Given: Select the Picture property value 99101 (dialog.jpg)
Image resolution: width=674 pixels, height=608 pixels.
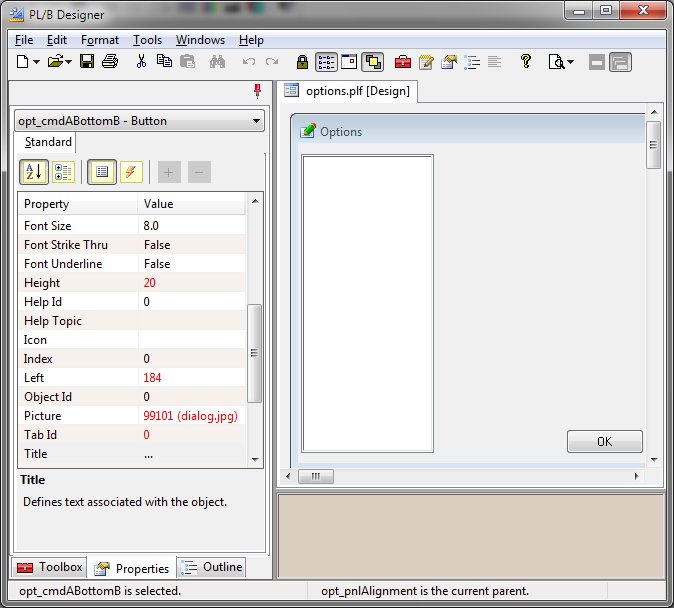Looking at the screenshot, I should point(191,416).
